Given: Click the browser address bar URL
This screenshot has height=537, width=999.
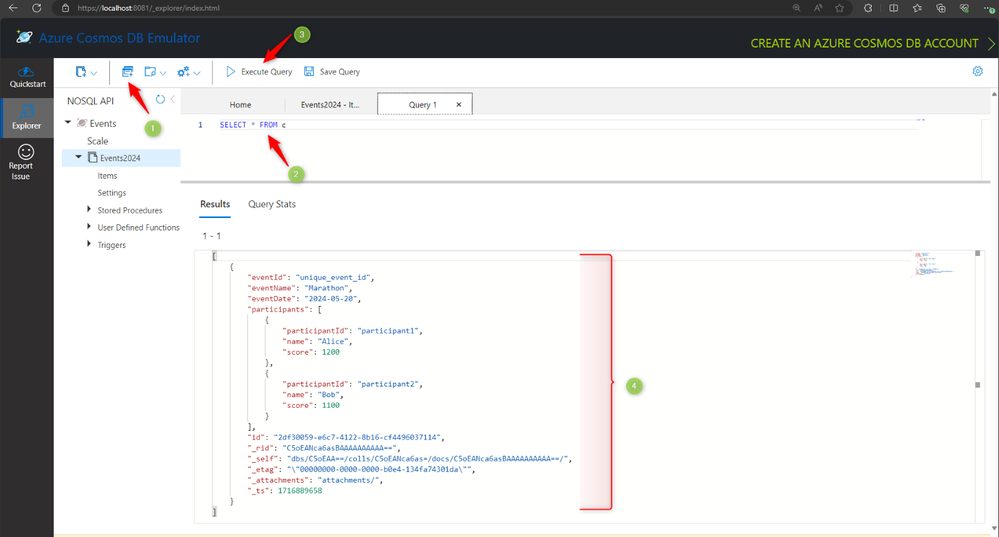Looking at the screenshot, I should click(x=148, y=8).
